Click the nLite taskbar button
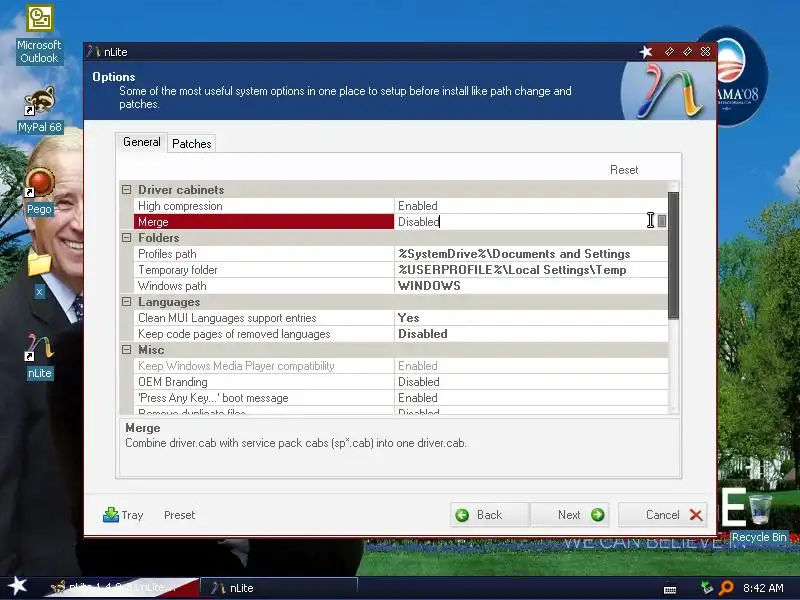The width and height of the screenshot is (800, 600). (280, 588)
